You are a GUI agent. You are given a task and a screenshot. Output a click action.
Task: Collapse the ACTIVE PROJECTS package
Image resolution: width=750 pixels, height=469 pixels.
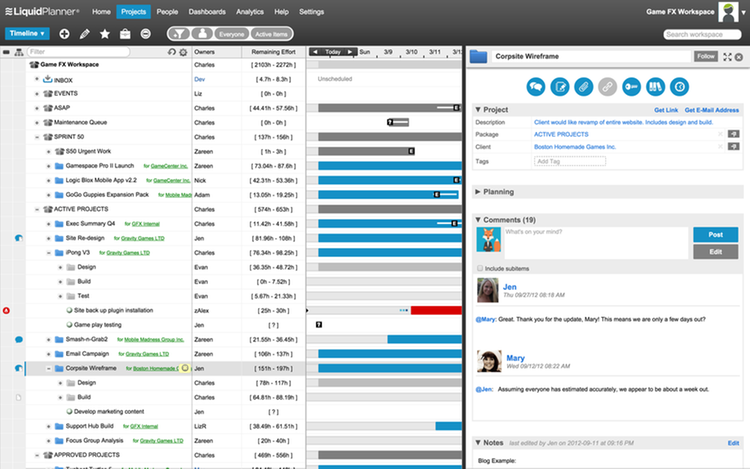37,209
